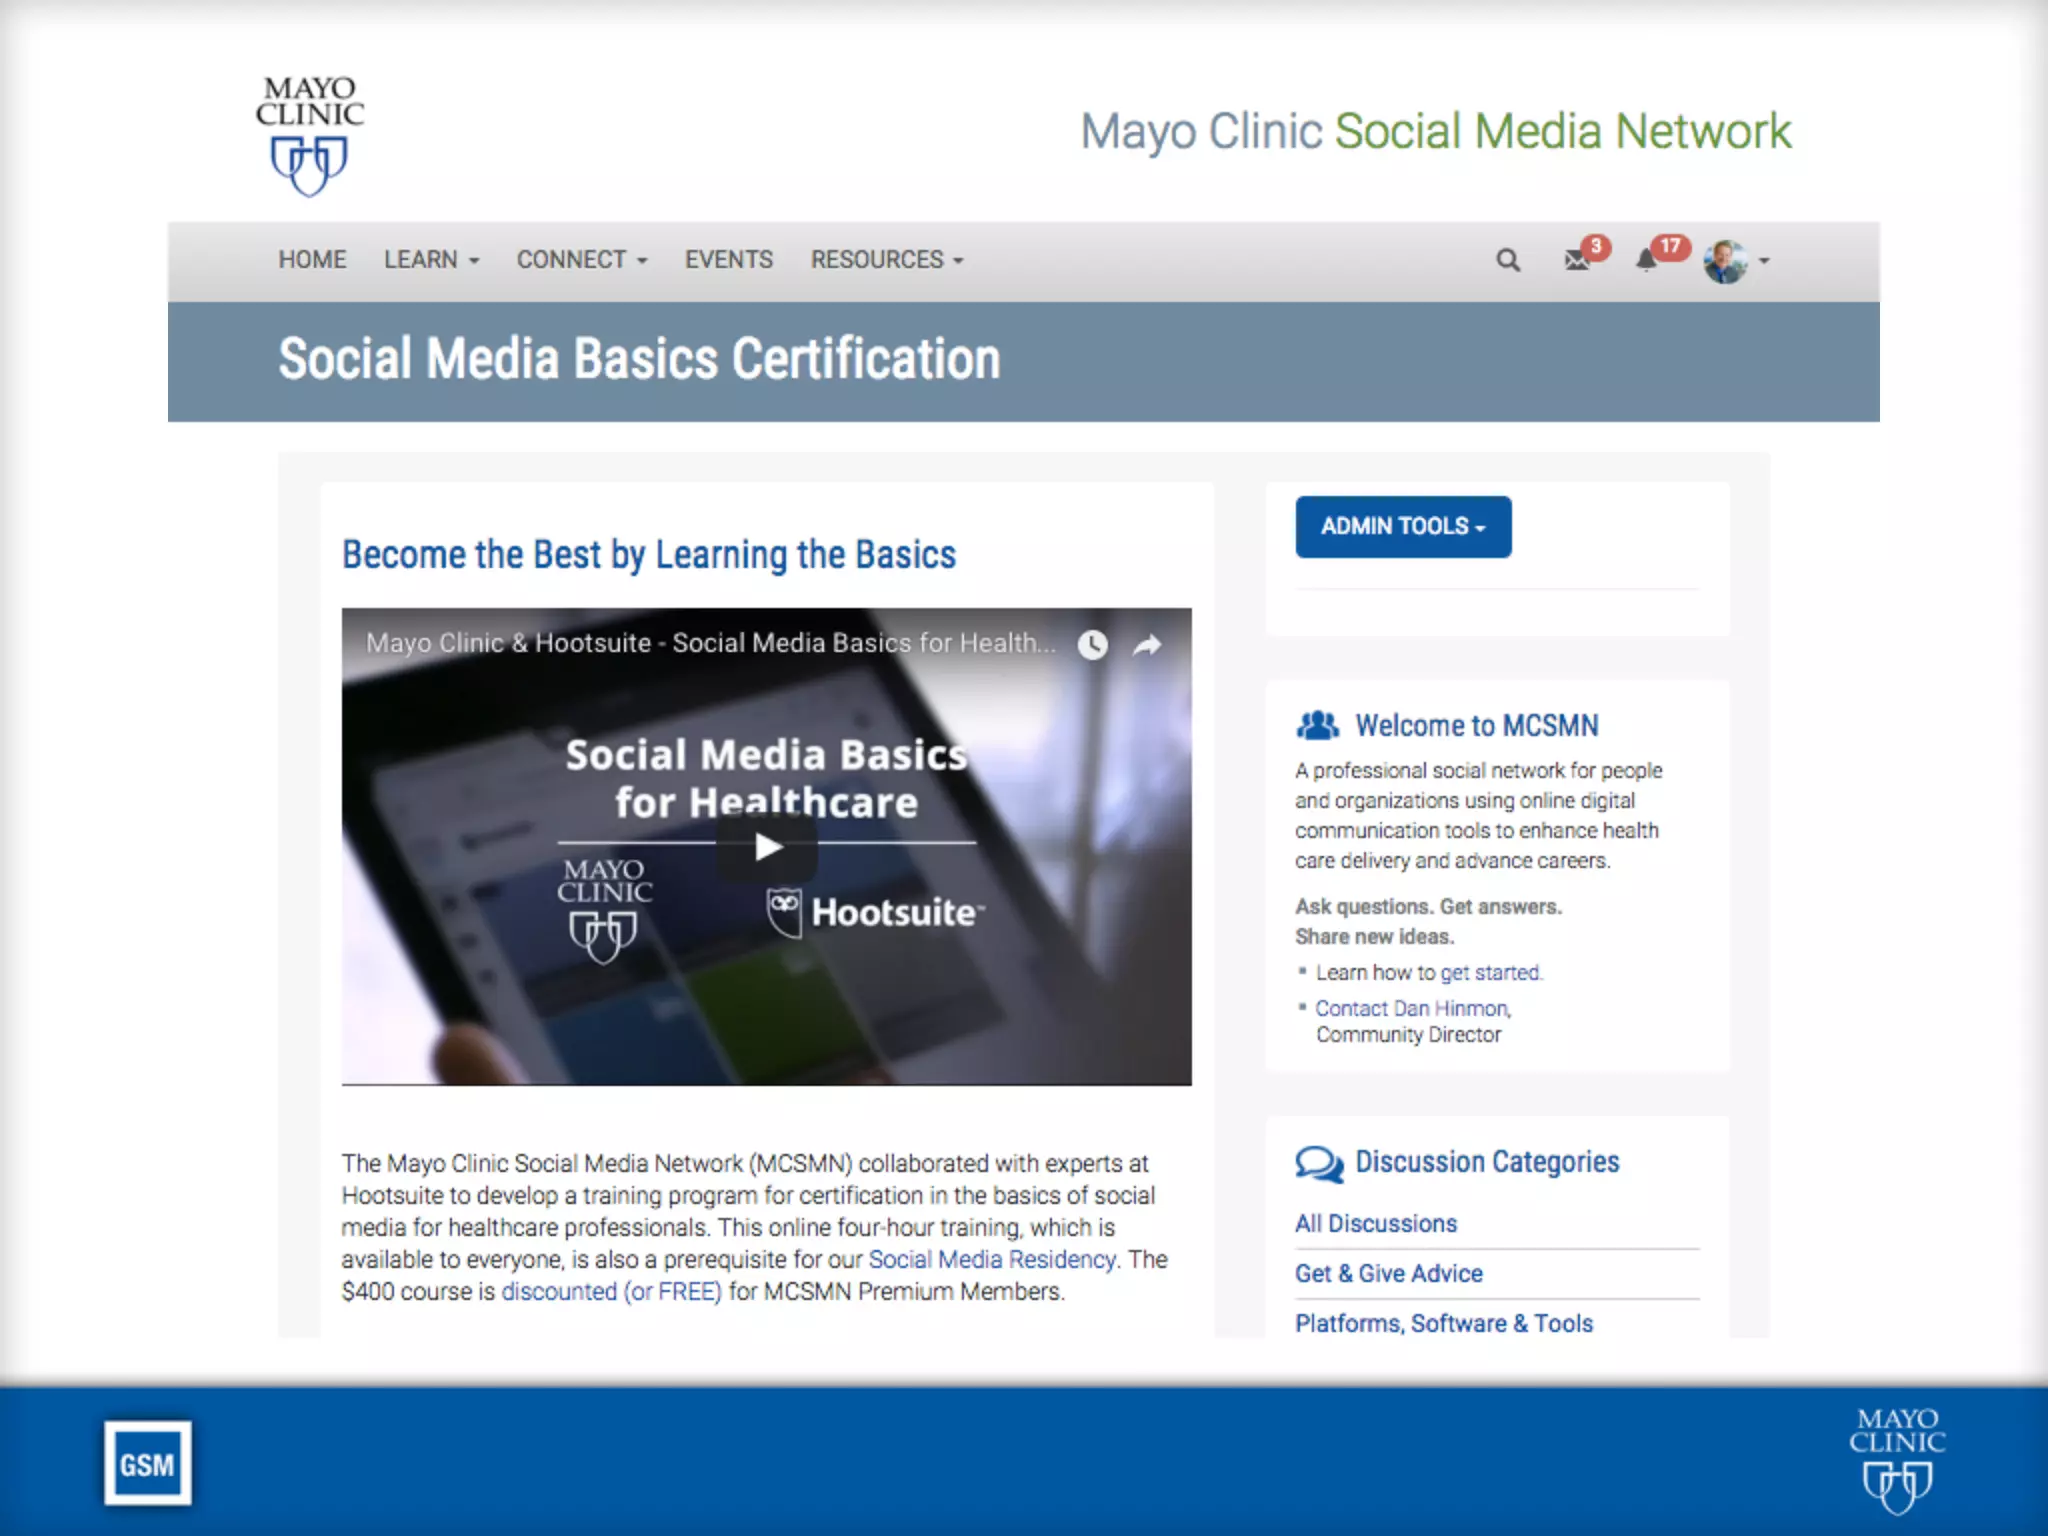
Task: Click the Mayo Clinic header logo
Action: pos(309,135)
